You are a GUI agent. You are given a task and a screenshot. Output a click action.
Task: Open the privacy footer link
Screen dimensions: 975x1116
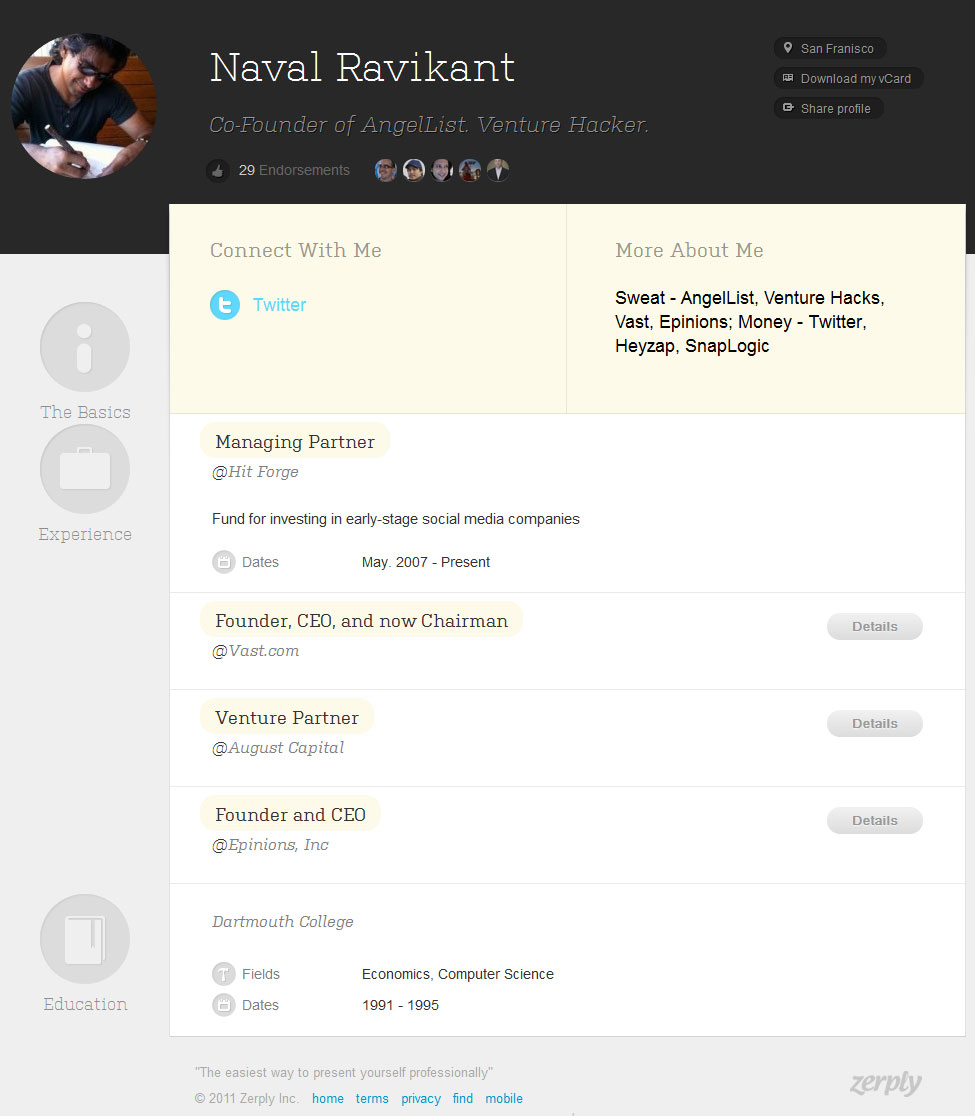tap(421, 1098)
